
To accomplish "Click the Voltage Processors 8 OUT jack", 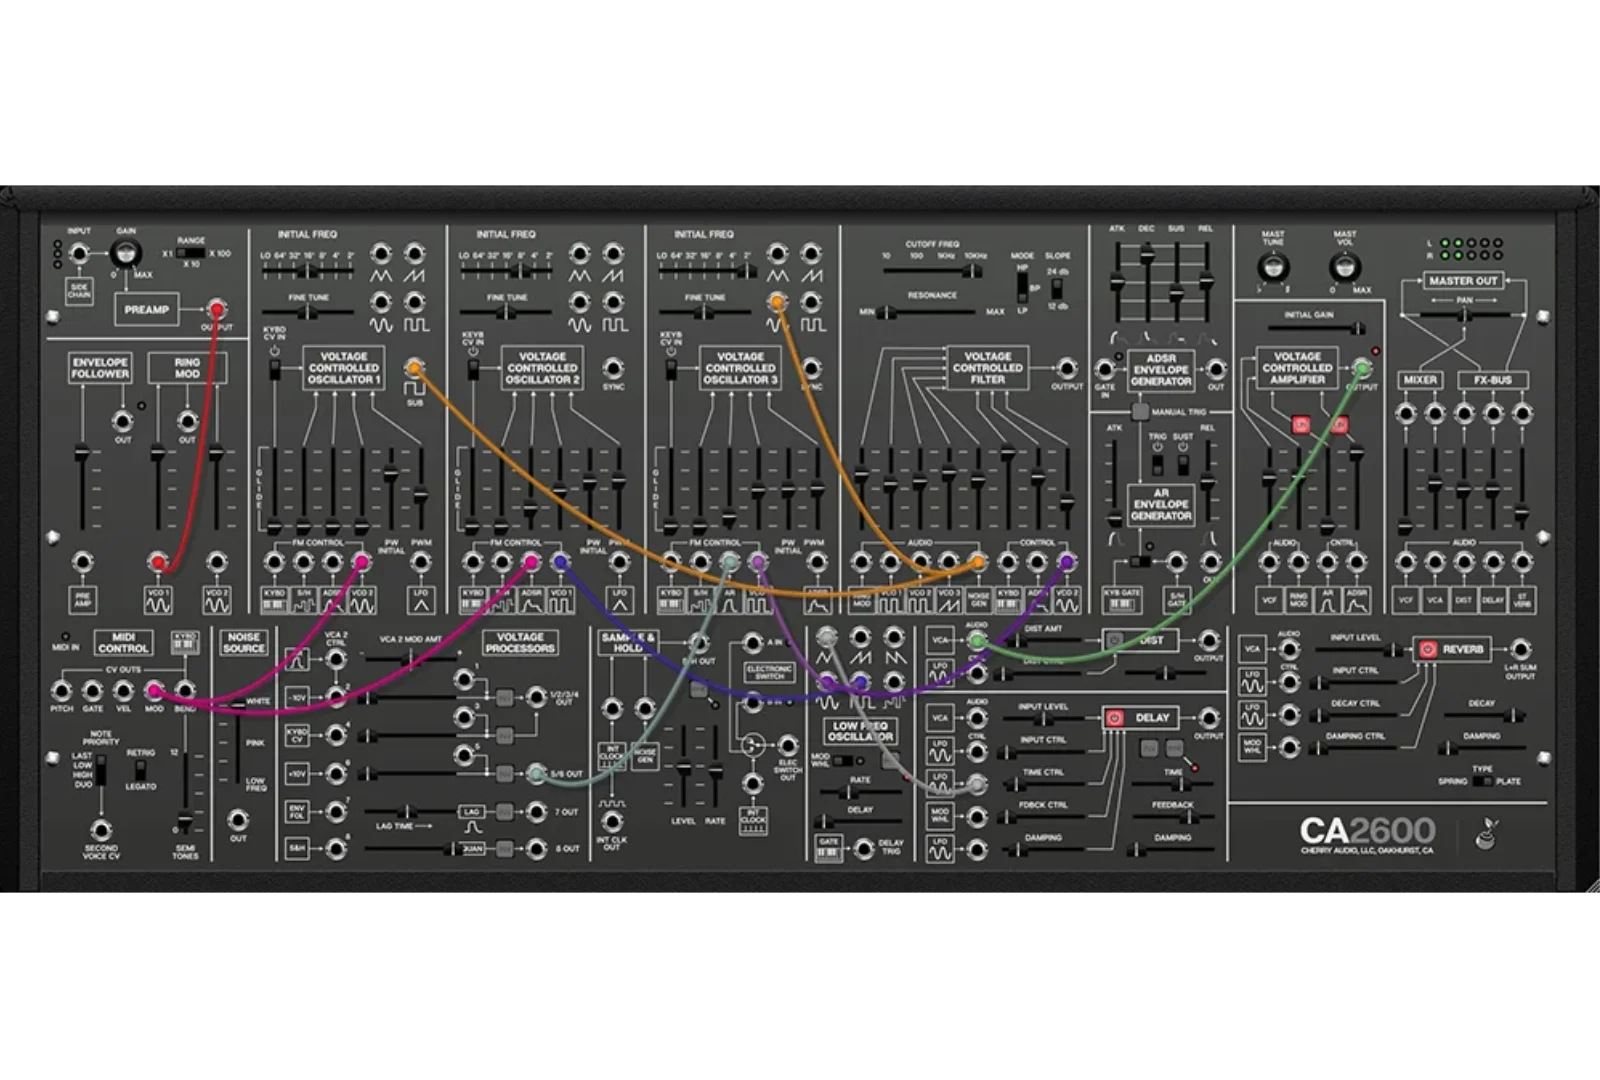I will tap(537, 848).
